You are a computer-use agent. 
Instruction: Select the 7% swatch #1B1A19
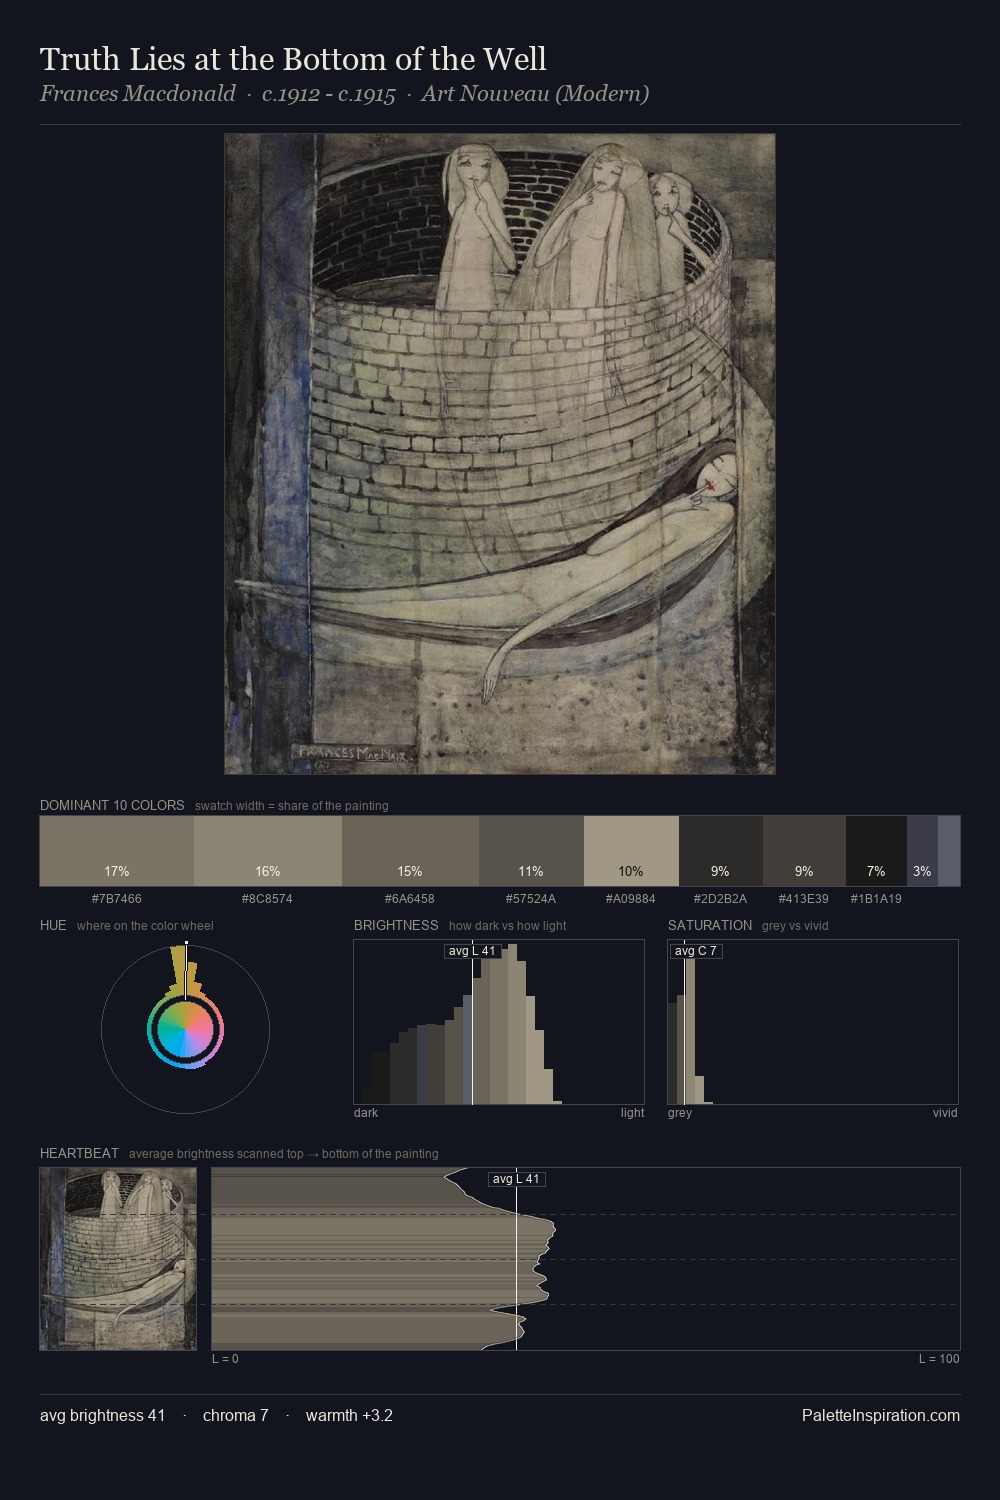point(876,851)
